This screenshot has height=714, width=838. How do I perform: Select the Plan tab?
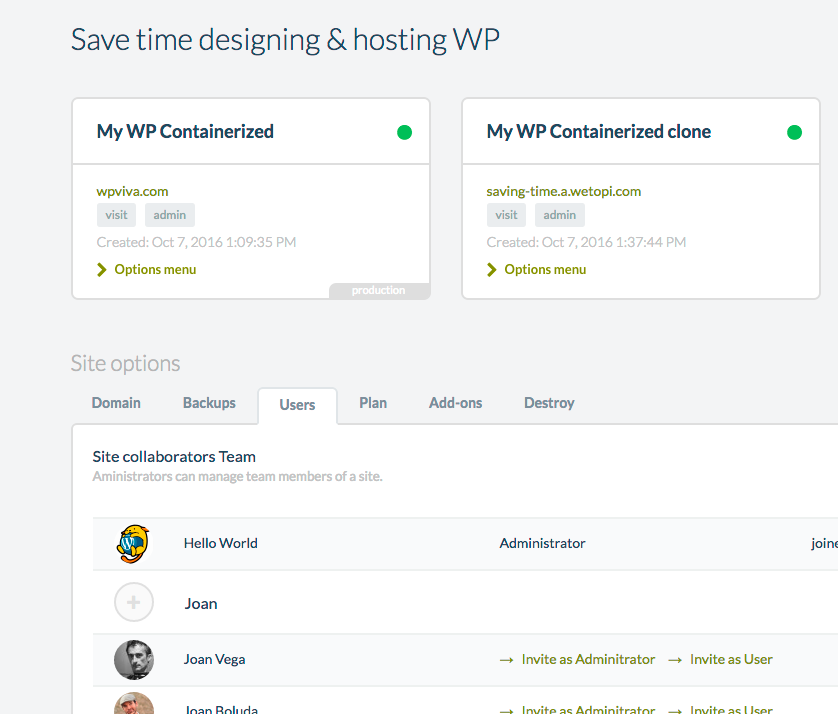click(373, 403)
